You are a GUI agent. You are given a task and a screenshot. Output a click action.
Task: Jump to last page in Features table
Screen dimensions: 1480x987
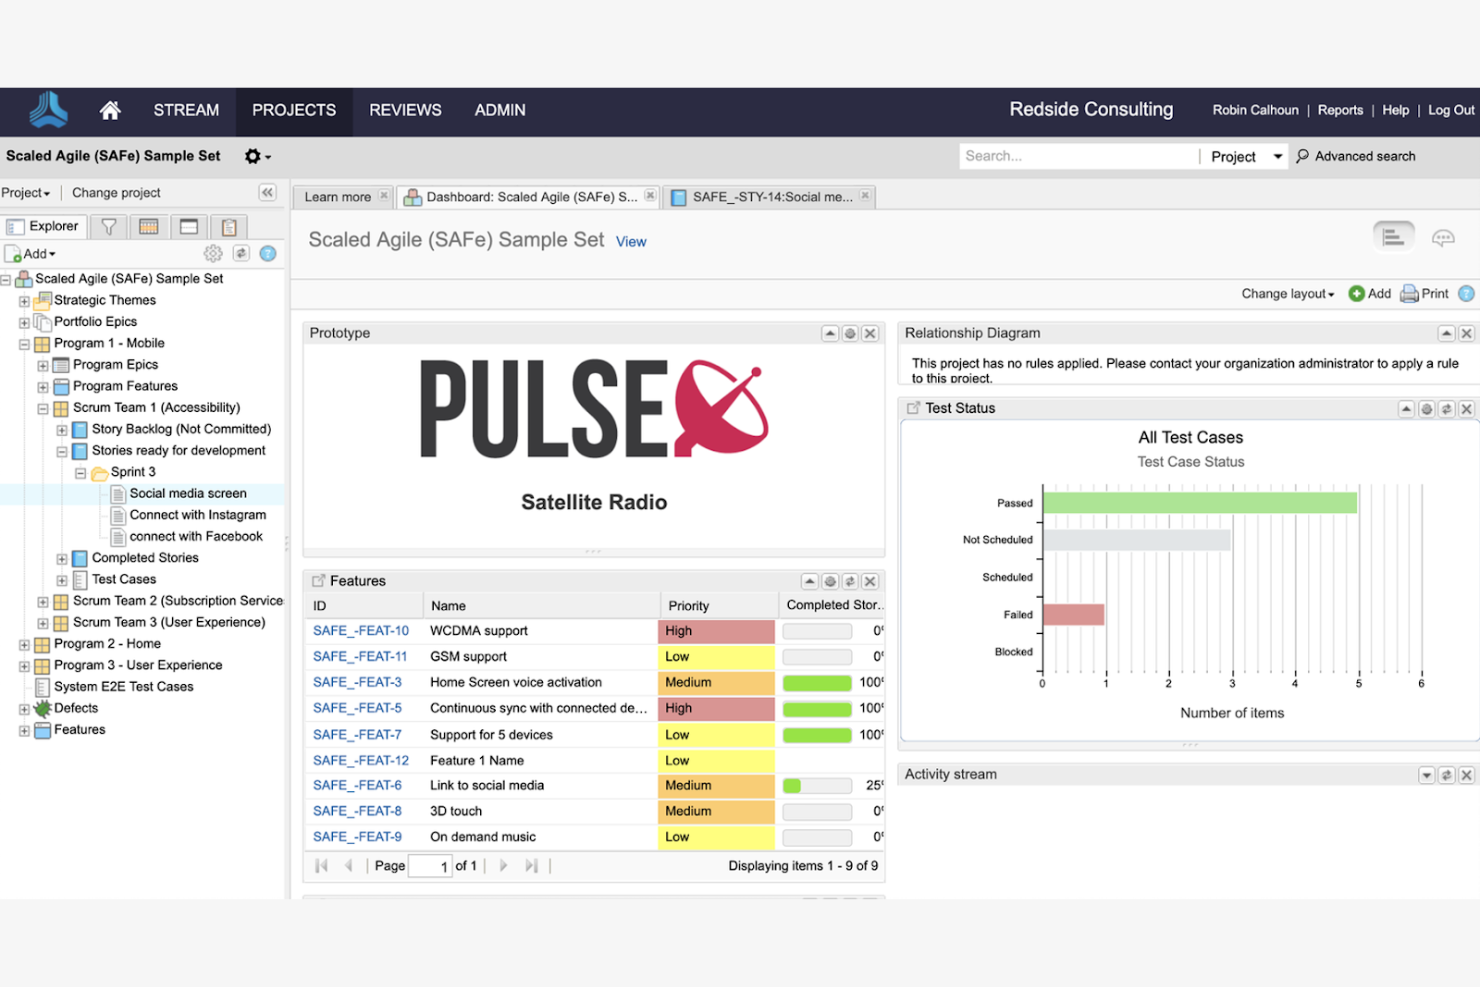tap(531, 866)
